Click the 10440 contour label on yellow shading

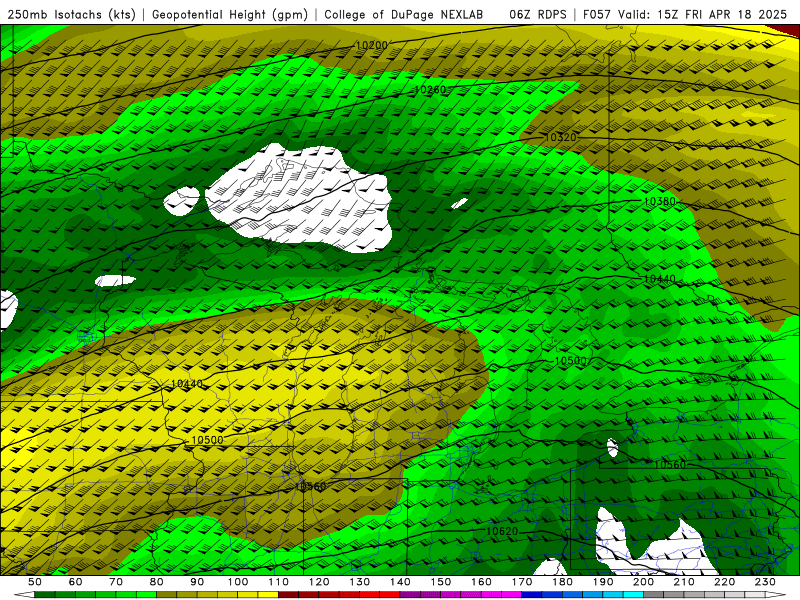pos(187,384)
